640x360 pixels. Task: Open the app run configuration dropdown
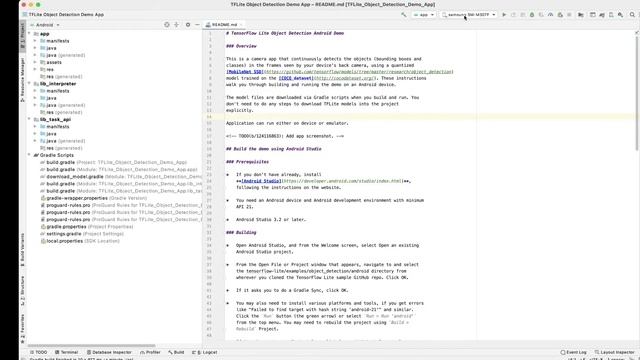coord(424,15)
